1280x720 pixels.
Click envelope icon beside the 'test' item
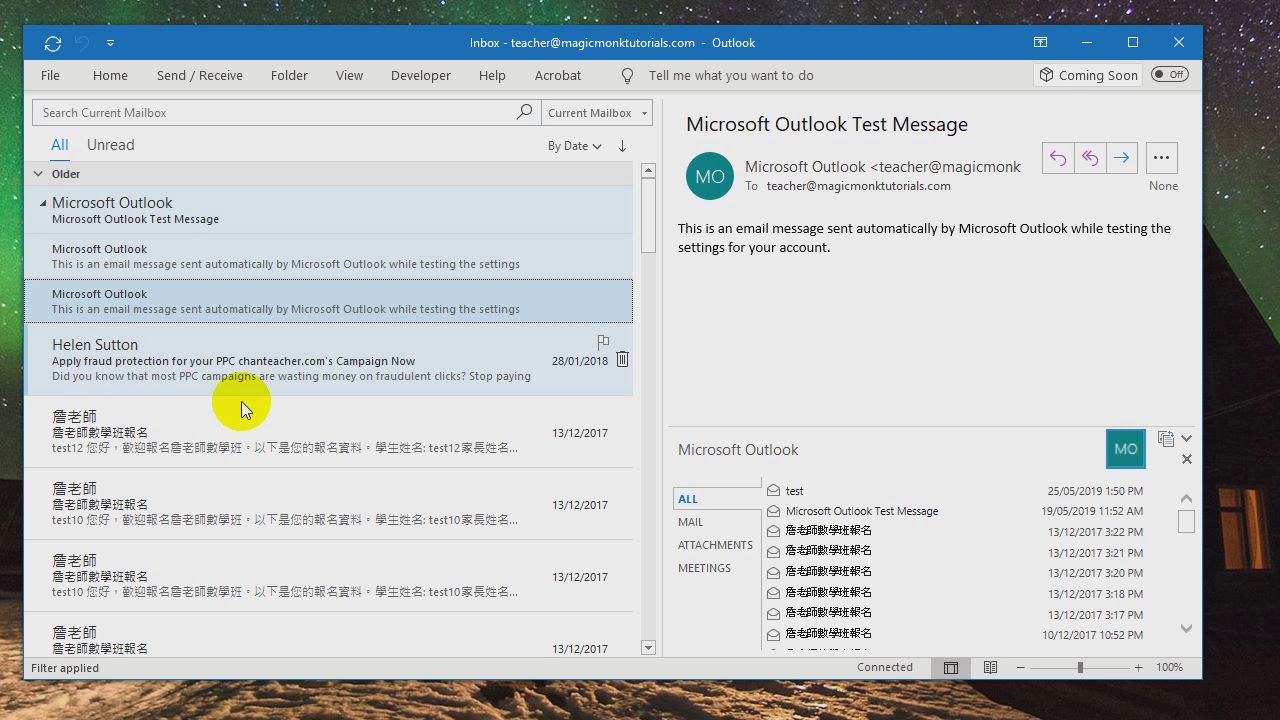773,491
